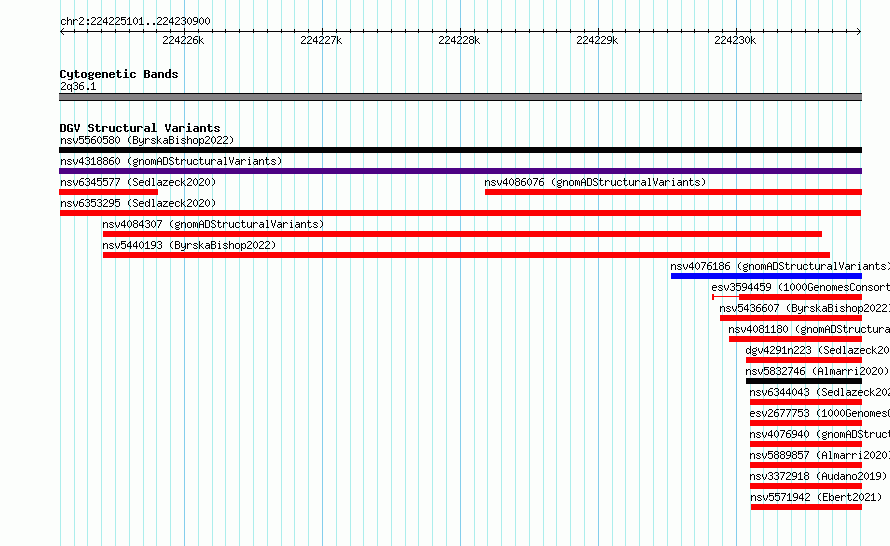Select the red nsv5436607 variant bar

791,318
